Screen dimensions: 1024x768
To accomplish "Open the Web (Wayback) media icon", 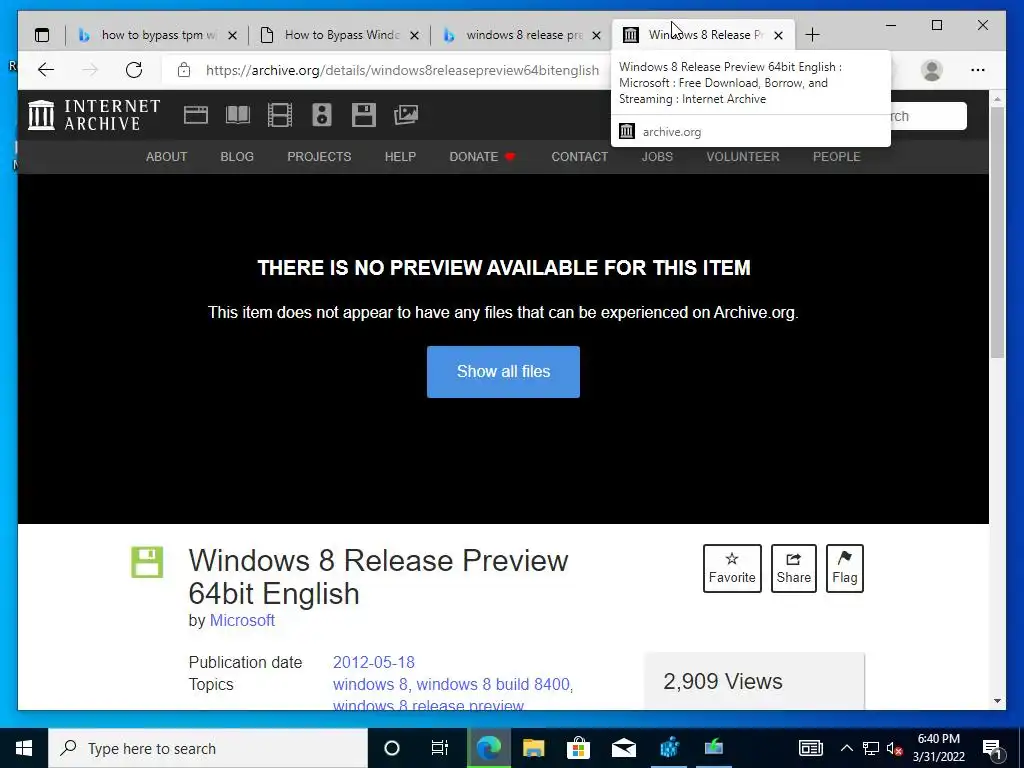I will pos(196,115).
